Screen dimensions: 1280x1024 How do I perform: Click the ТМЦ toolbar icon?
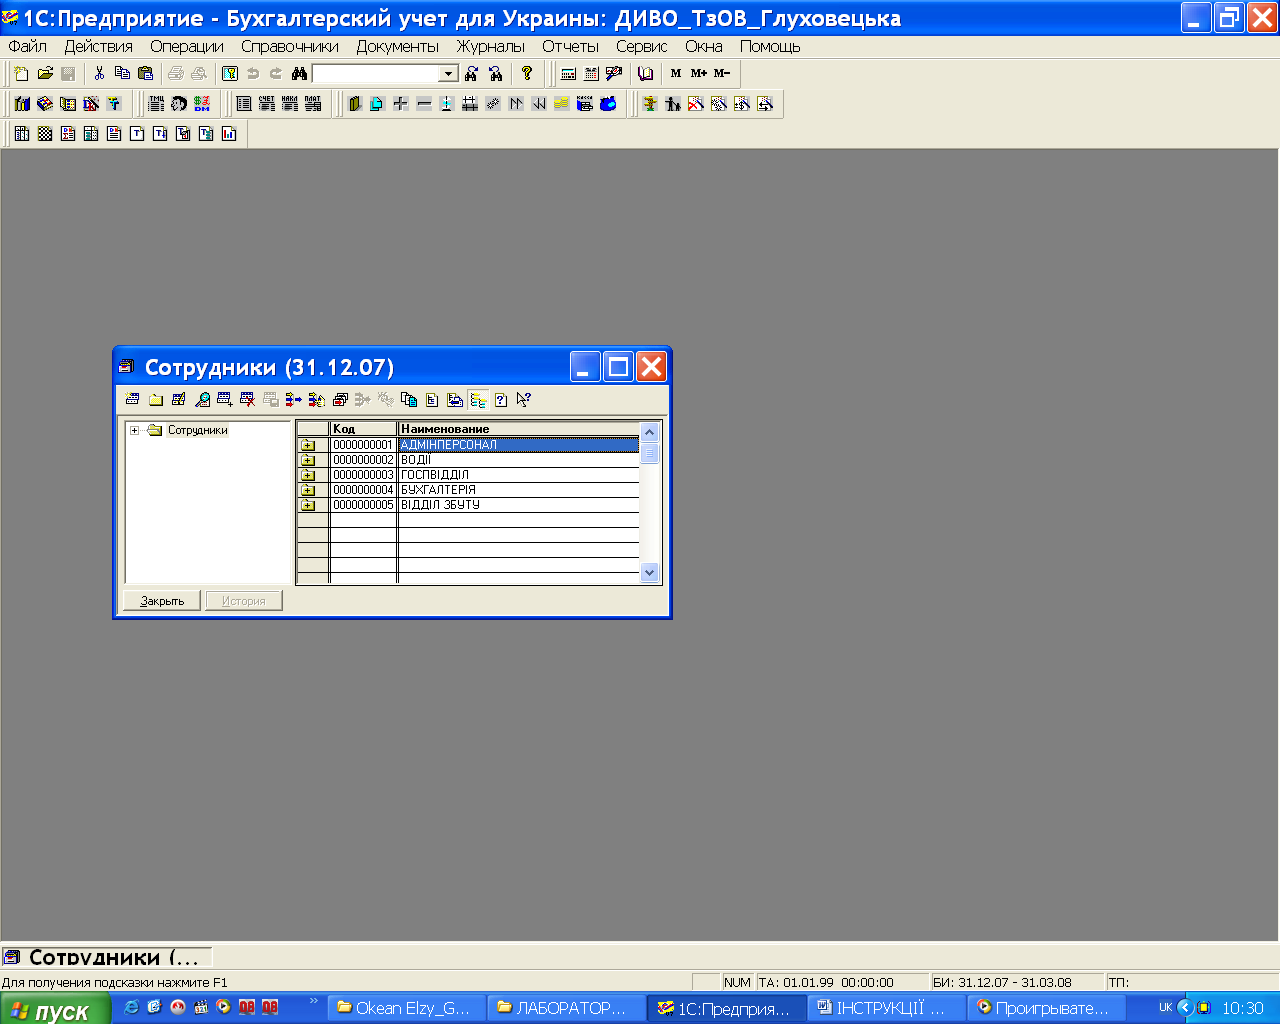tap(156, 103)
